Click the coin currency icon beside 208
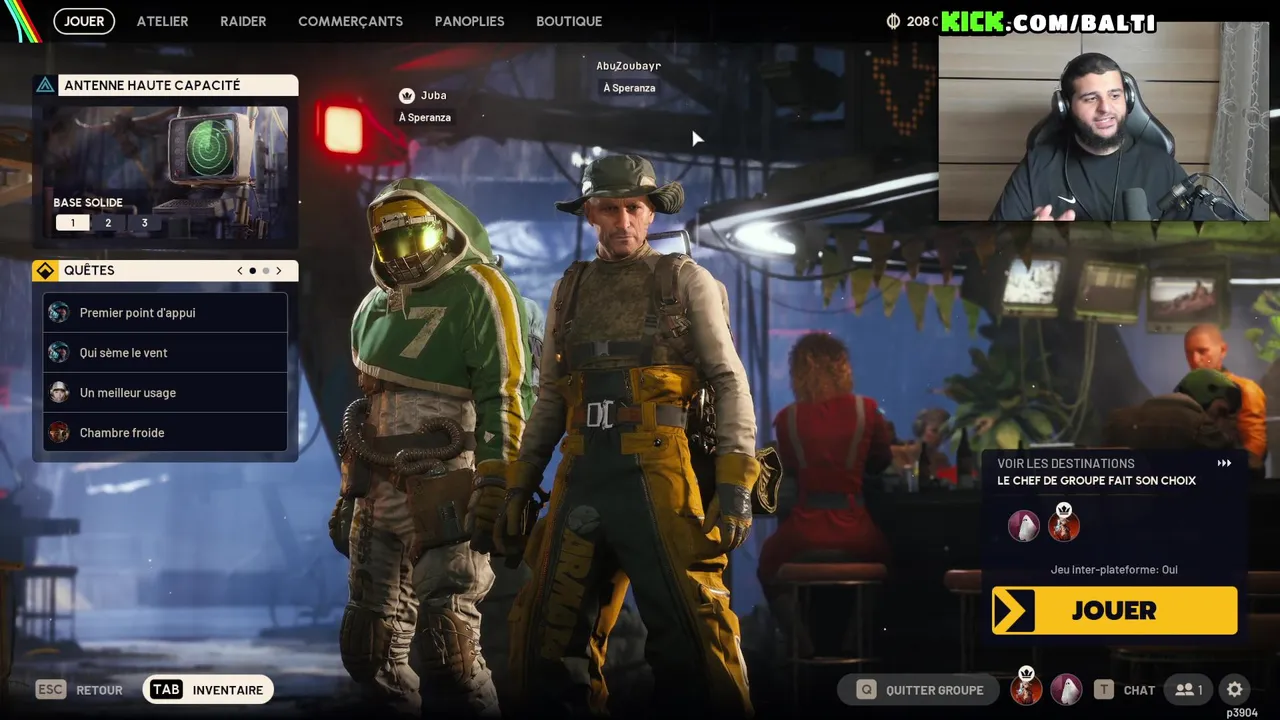 click(x=893, y=21)
